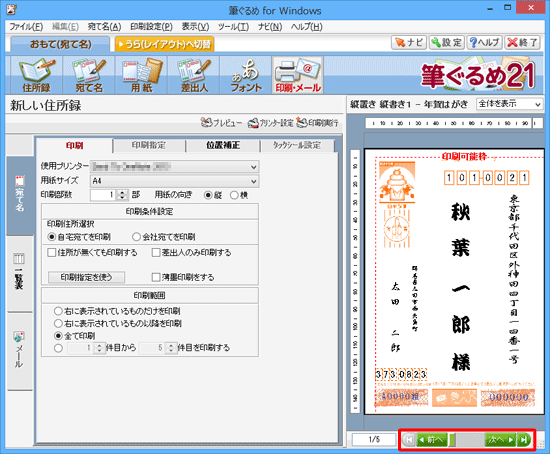The image size is (550, 454).
Task: Open the フォント font toolbar icon
Action: [x=246, y=75]
